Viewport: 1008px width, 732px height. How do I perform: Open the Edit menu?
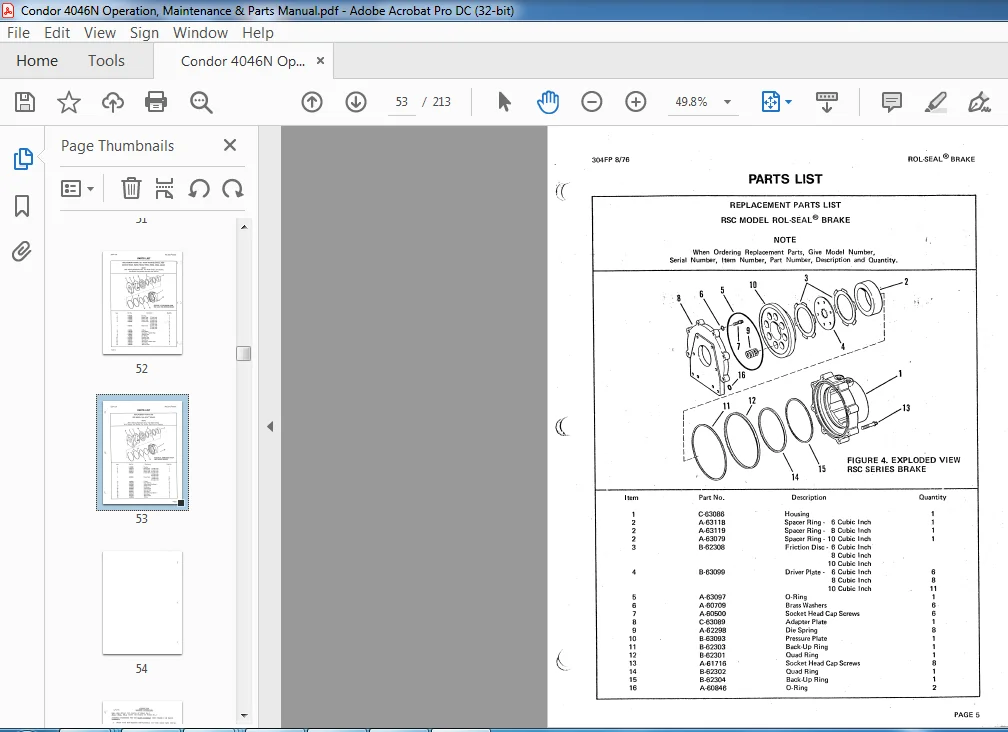coord(57,33)
